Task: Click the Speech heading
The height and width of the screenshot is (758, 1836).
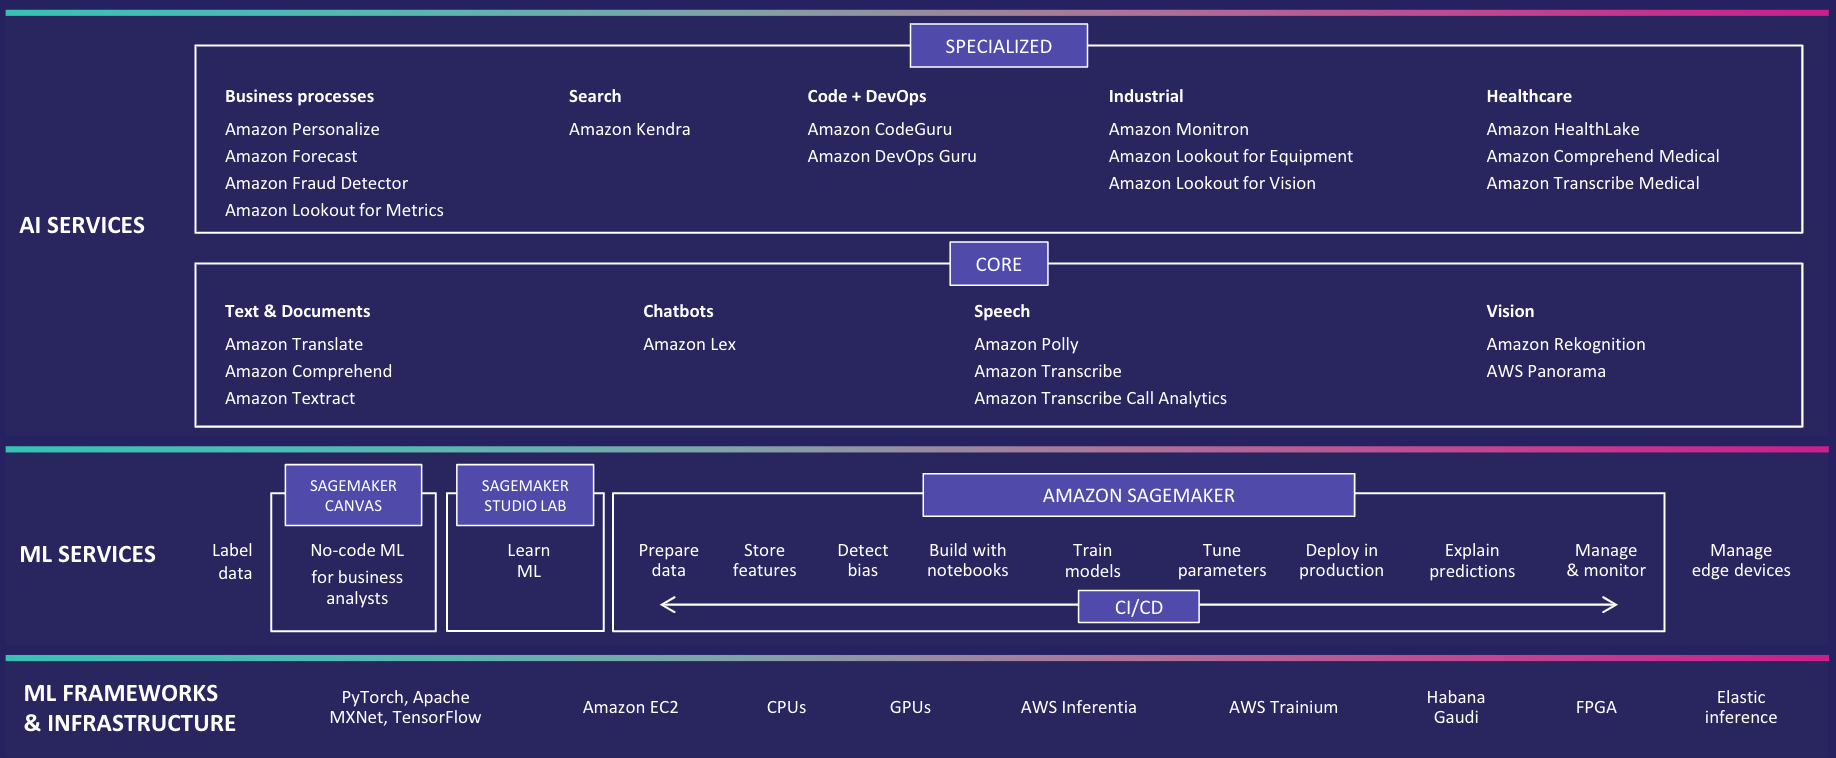Action: 1002,311
